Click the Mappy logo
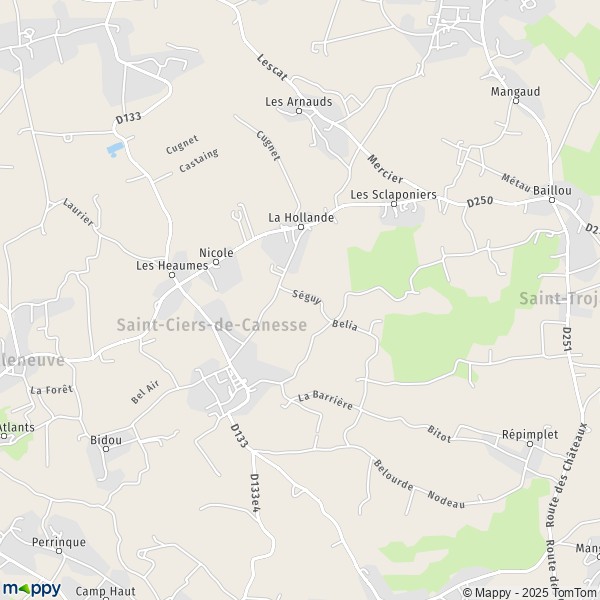 click(32, 589)
